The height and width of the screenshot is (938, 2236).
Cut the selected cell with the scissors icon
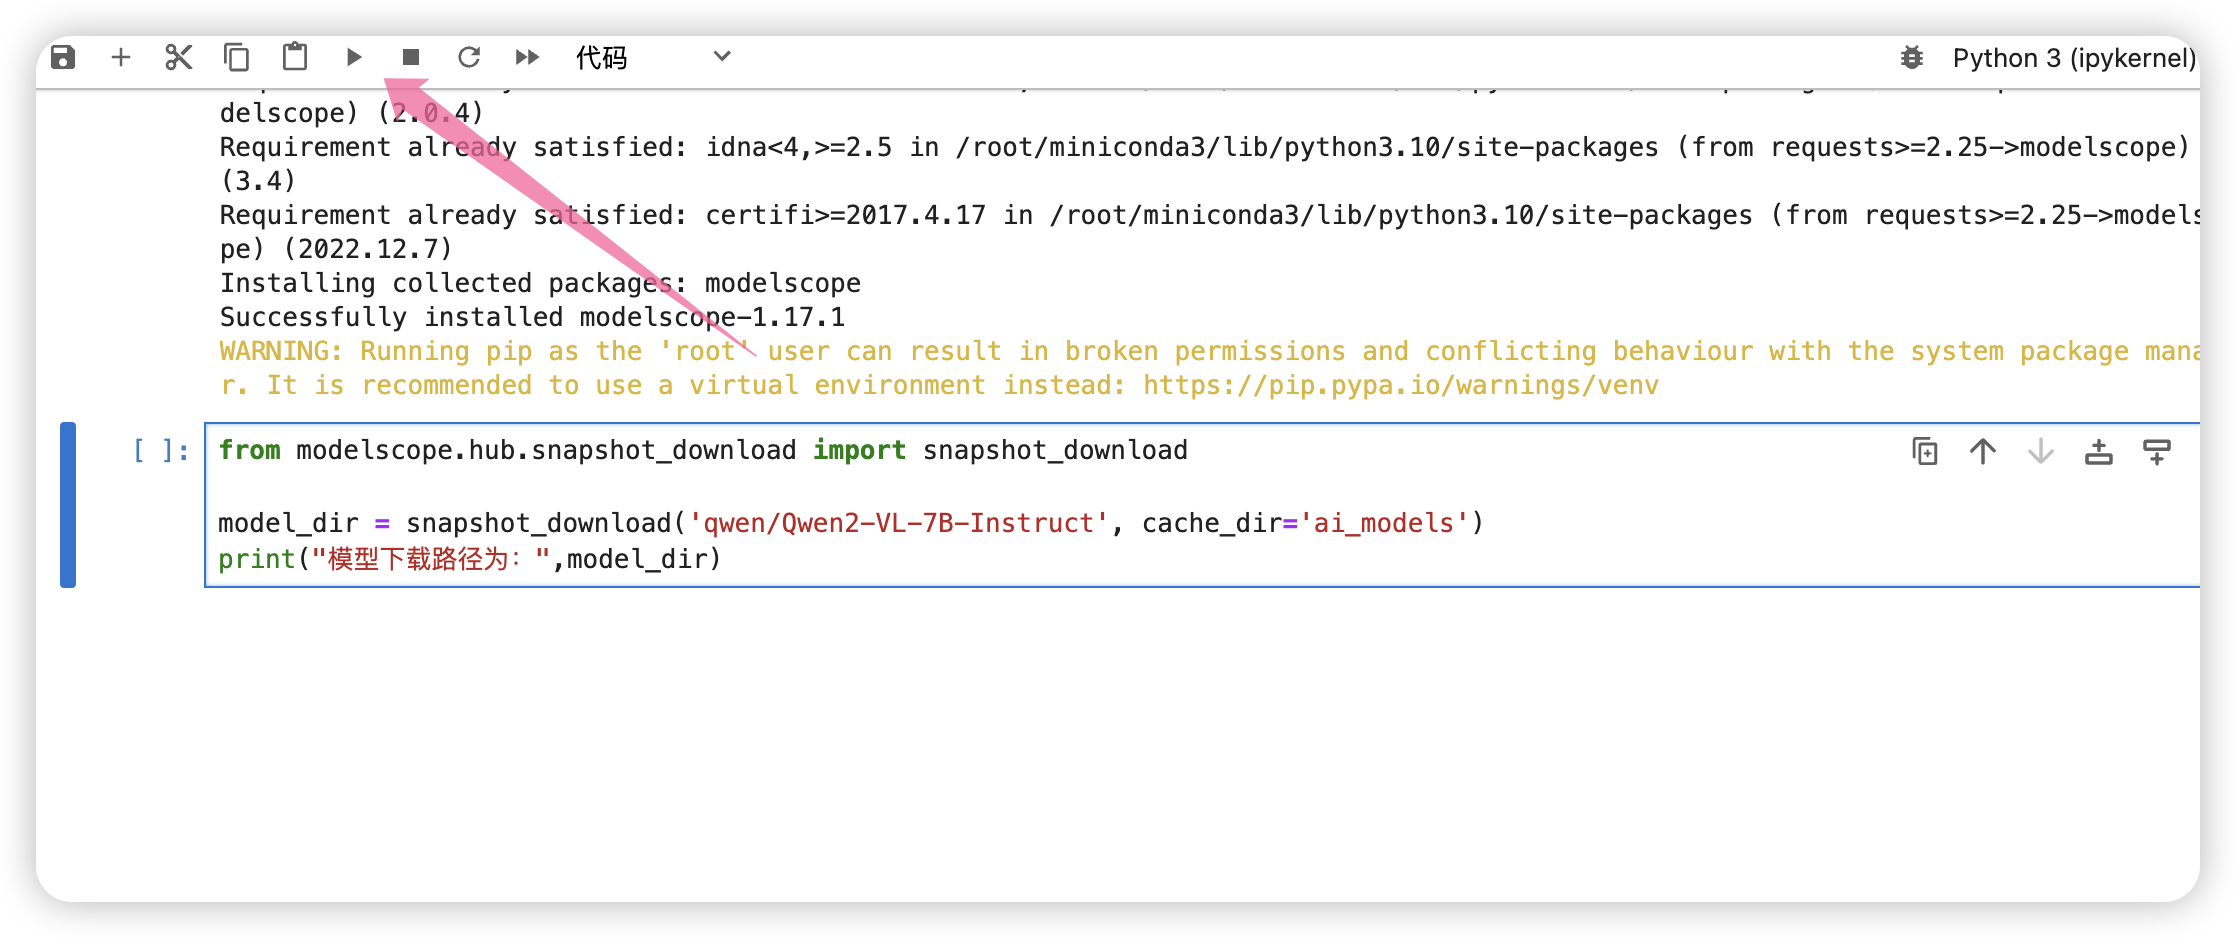pyautogui.click(x=179, y=57)
